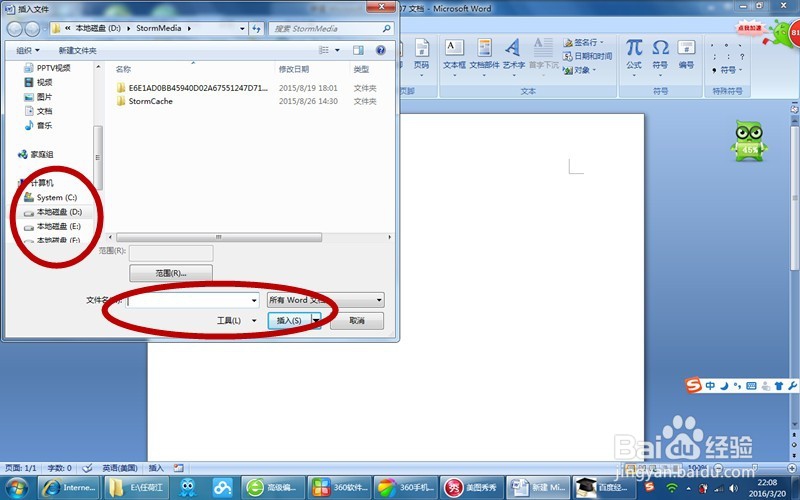The width and height of the screenshot is (800, 500).
Task: Open the 所有 Word 文档 file type combo box
Action: (x=325, y=300)
